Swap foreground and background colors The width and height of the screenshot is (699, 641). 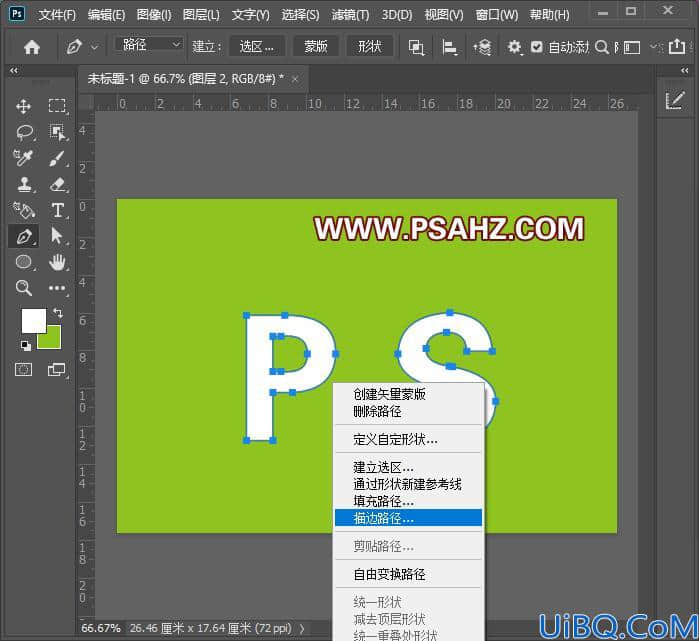[58, 312]
